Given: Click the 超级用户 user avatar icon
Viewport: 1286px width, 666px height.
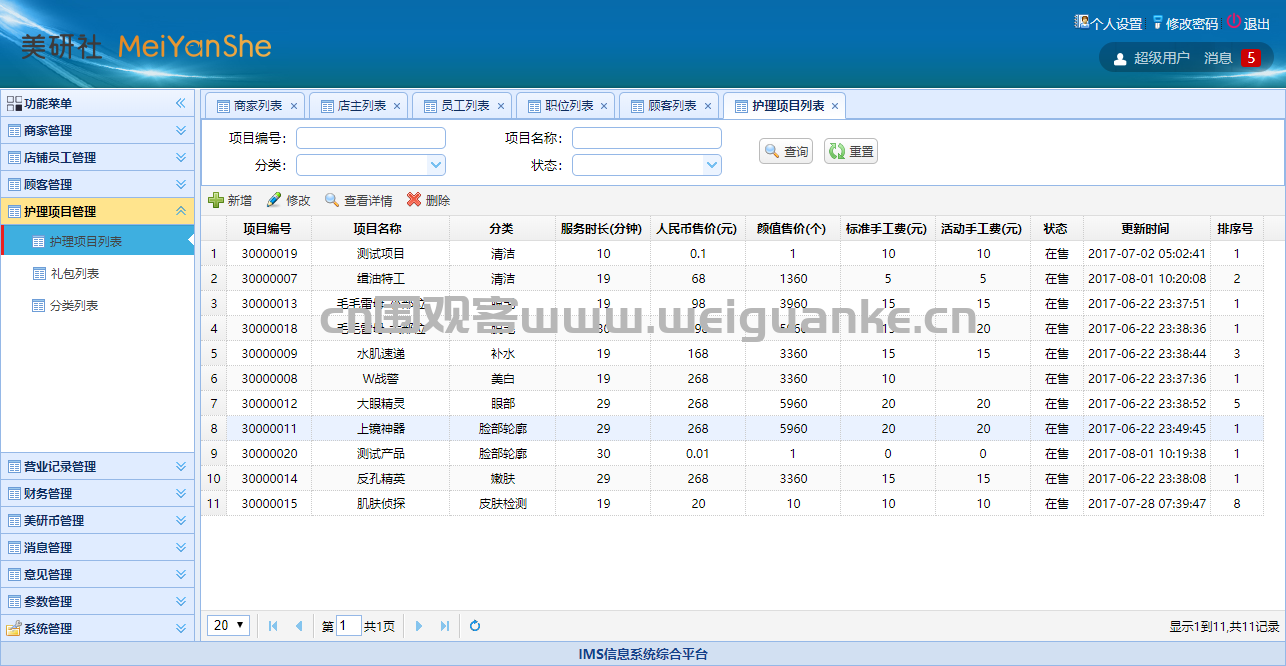Looking at the screenshot, I should (x=1120, y=58).
